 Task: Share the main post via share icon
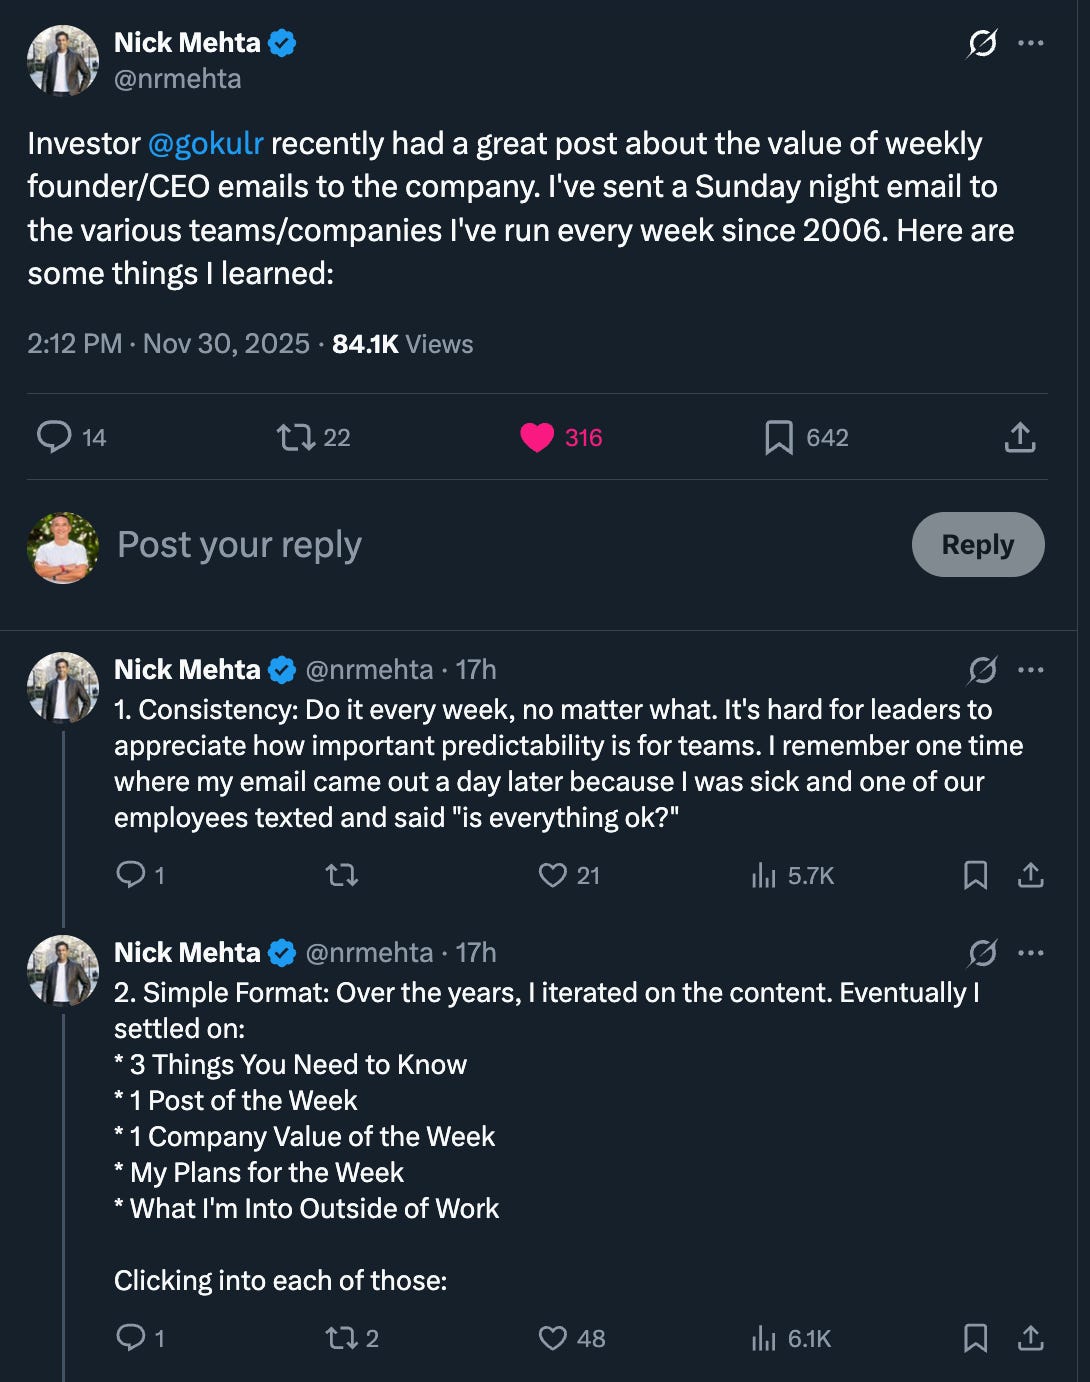tap(1019, 437)
